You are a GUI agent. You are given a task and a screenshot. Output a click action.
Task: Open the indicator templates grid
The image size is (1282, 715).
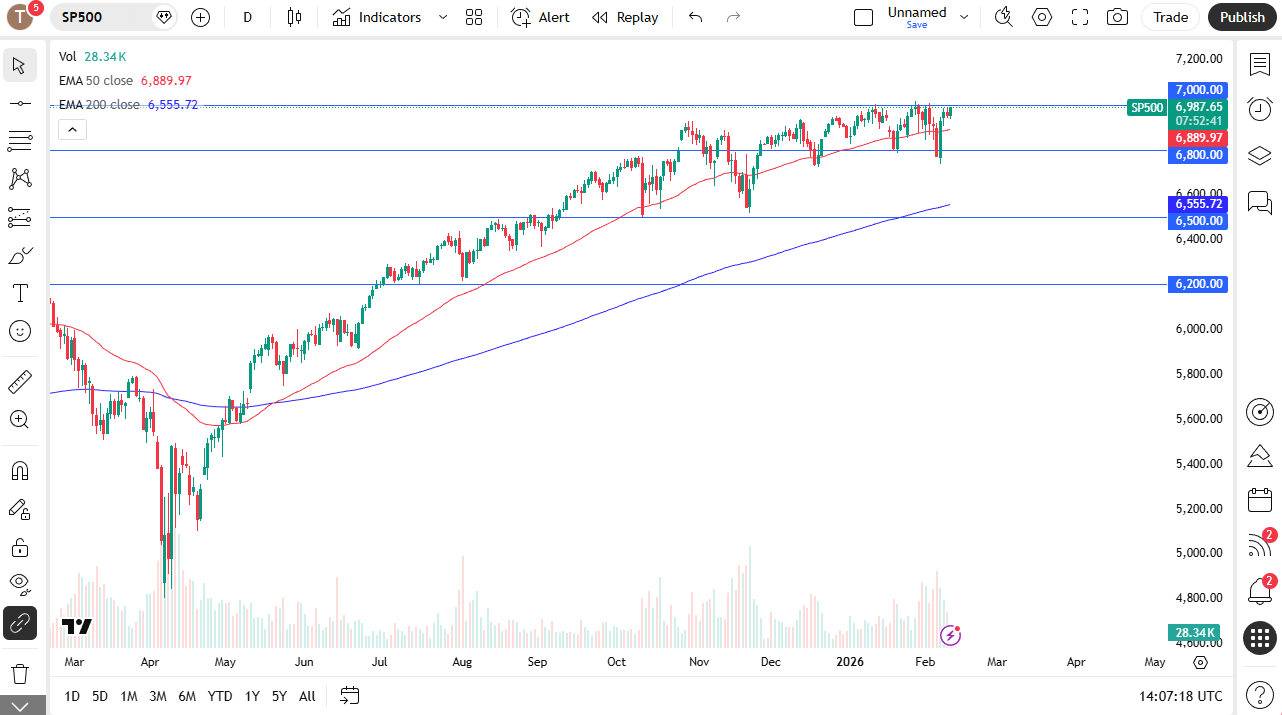tap(474, 17)
